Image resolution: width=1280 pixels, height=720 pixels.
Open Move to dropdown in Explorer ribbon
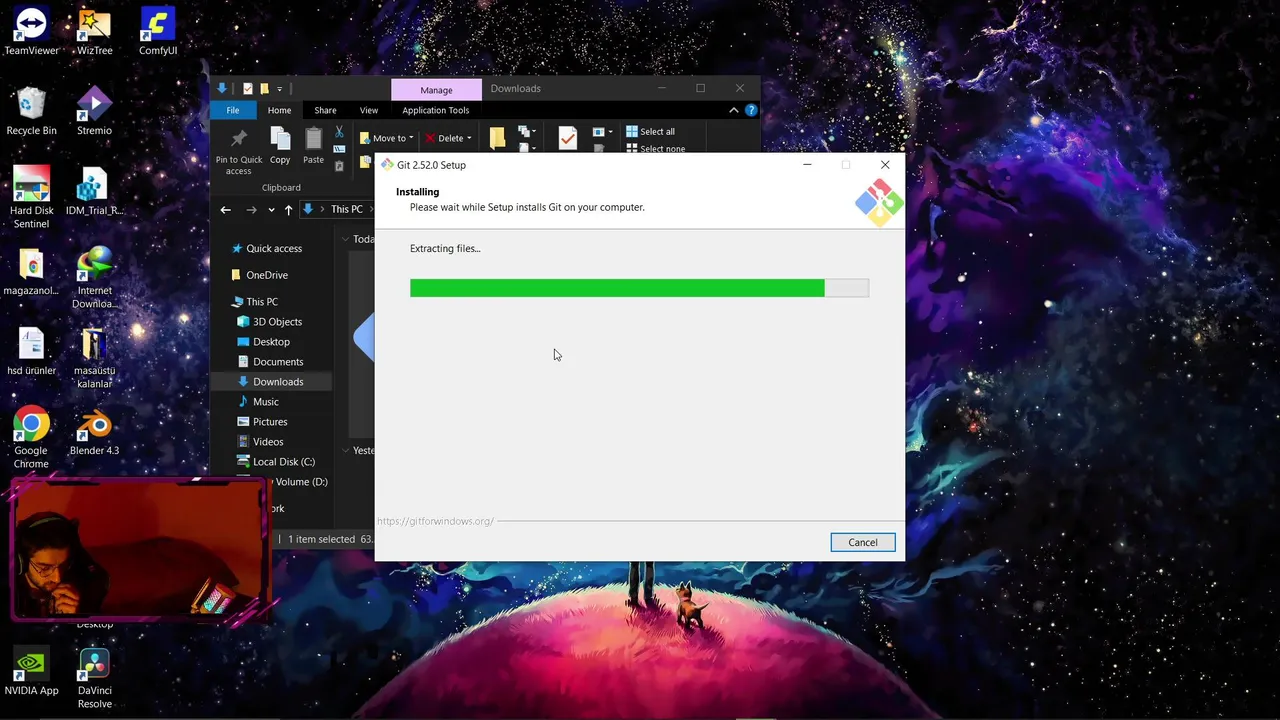coord(387,138)
